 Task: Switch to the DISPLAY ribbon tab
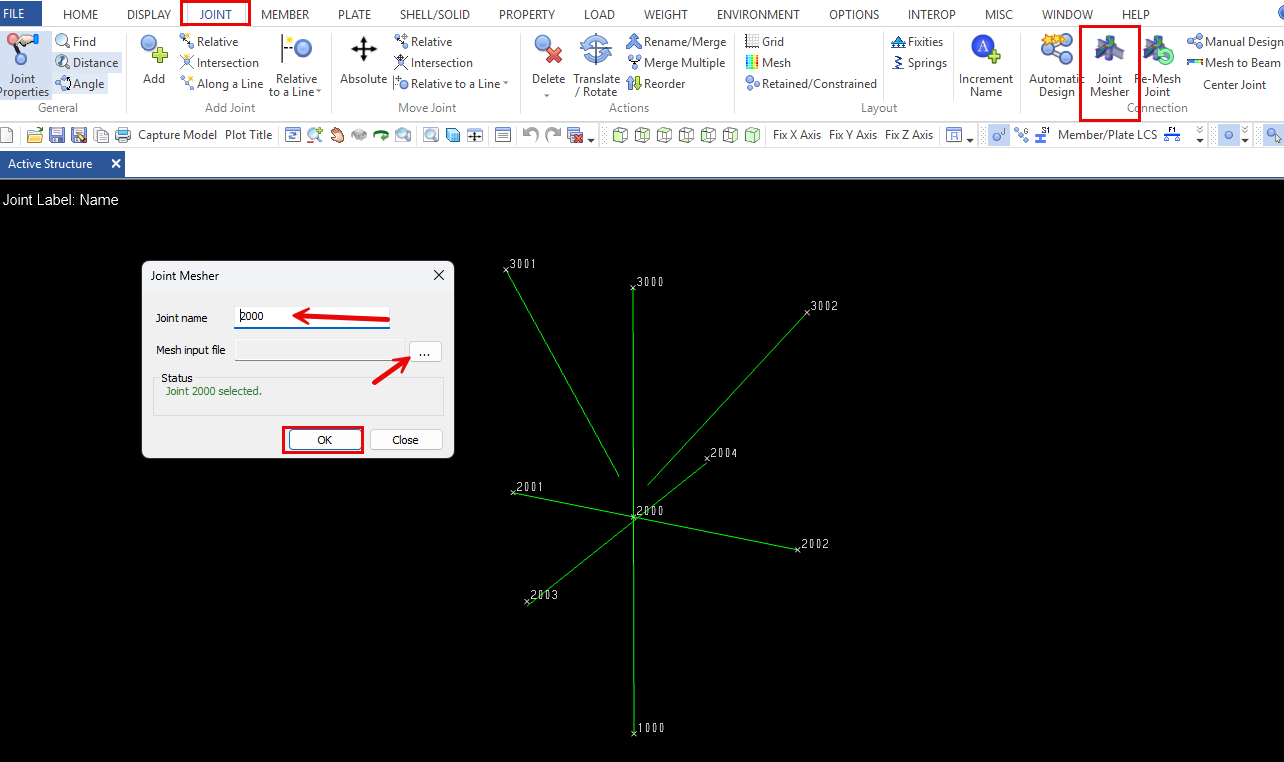149,15
